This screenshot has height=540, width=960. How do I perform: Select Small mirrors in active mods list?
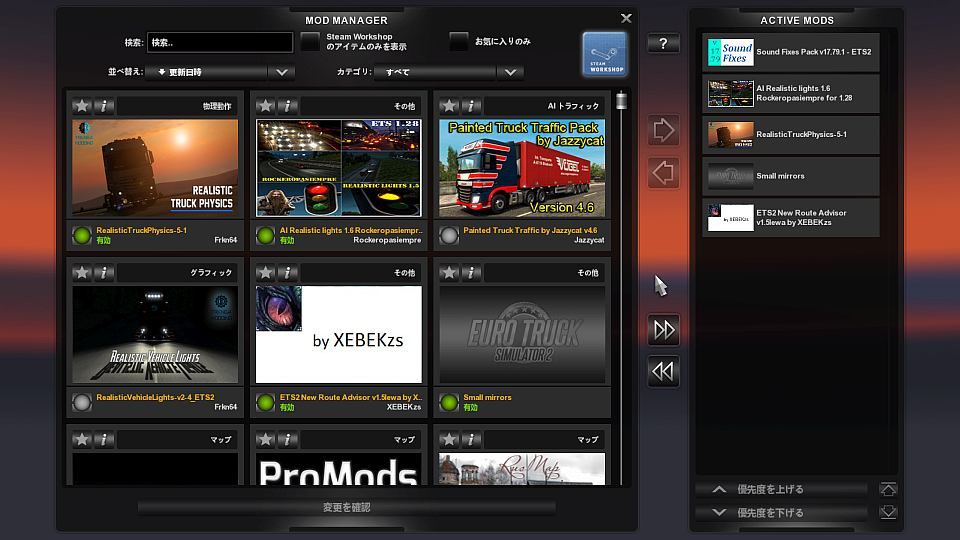point(791,176)
